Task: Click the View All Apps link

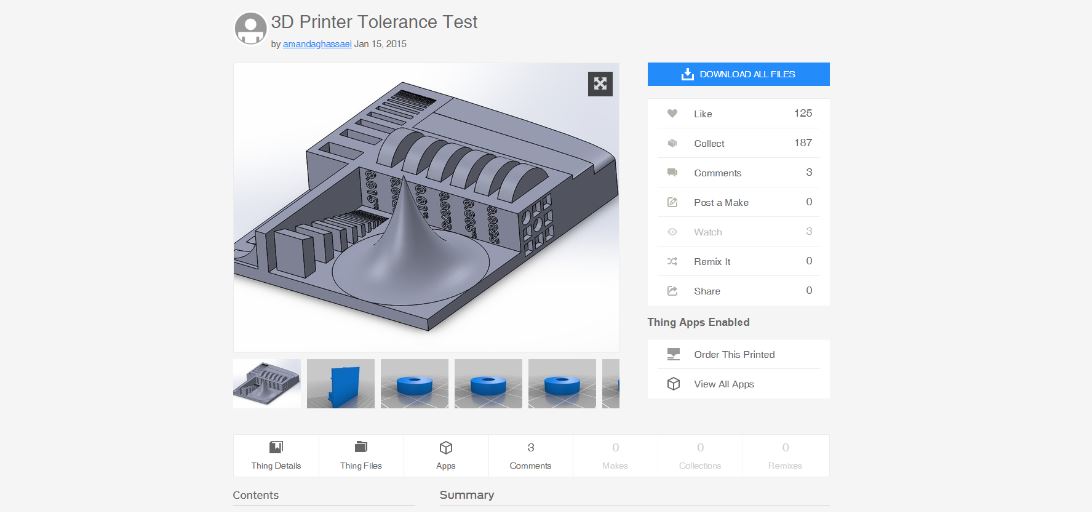Action: (724, 385)
